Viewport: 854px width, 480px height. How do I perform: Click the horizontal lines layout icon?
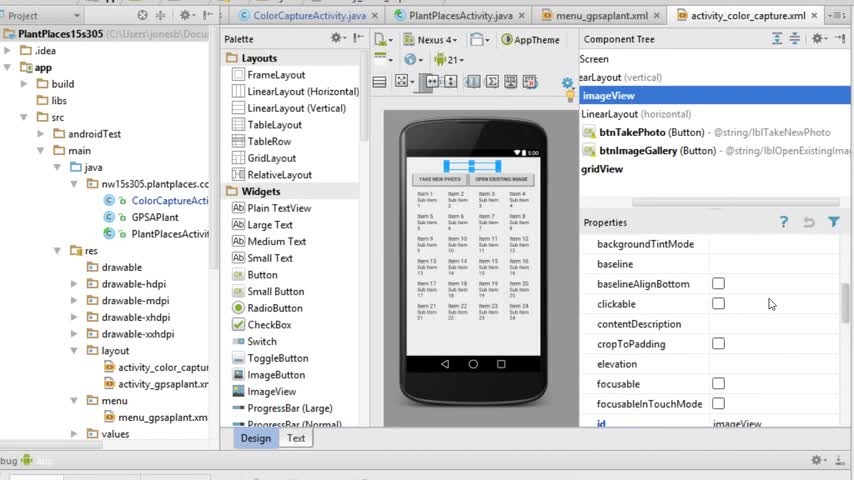pyautogui.click(x=379, y=82)
